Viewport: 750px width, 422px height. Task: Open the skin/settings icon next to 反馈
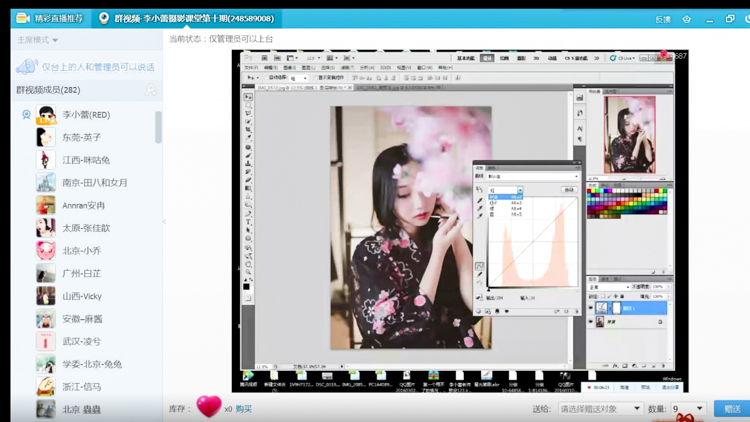tap(686, 19)
